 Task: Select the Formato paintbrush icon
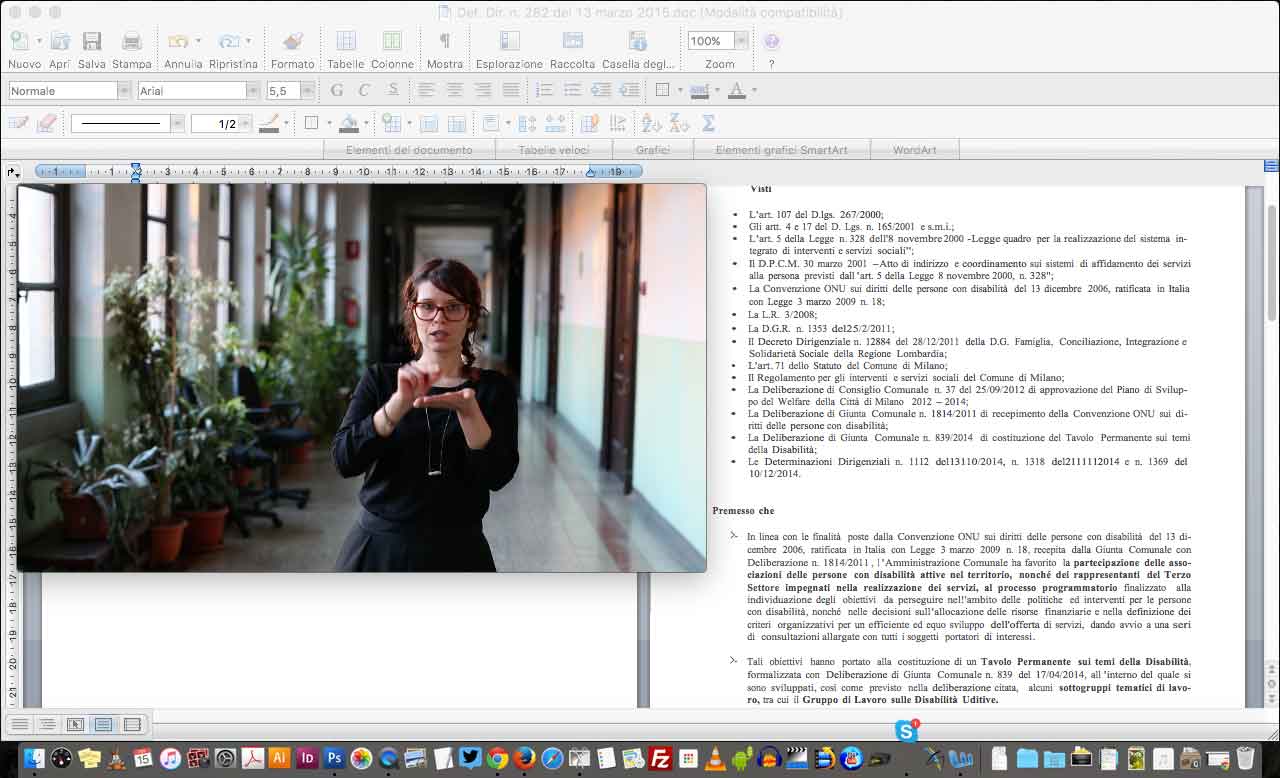292,42
